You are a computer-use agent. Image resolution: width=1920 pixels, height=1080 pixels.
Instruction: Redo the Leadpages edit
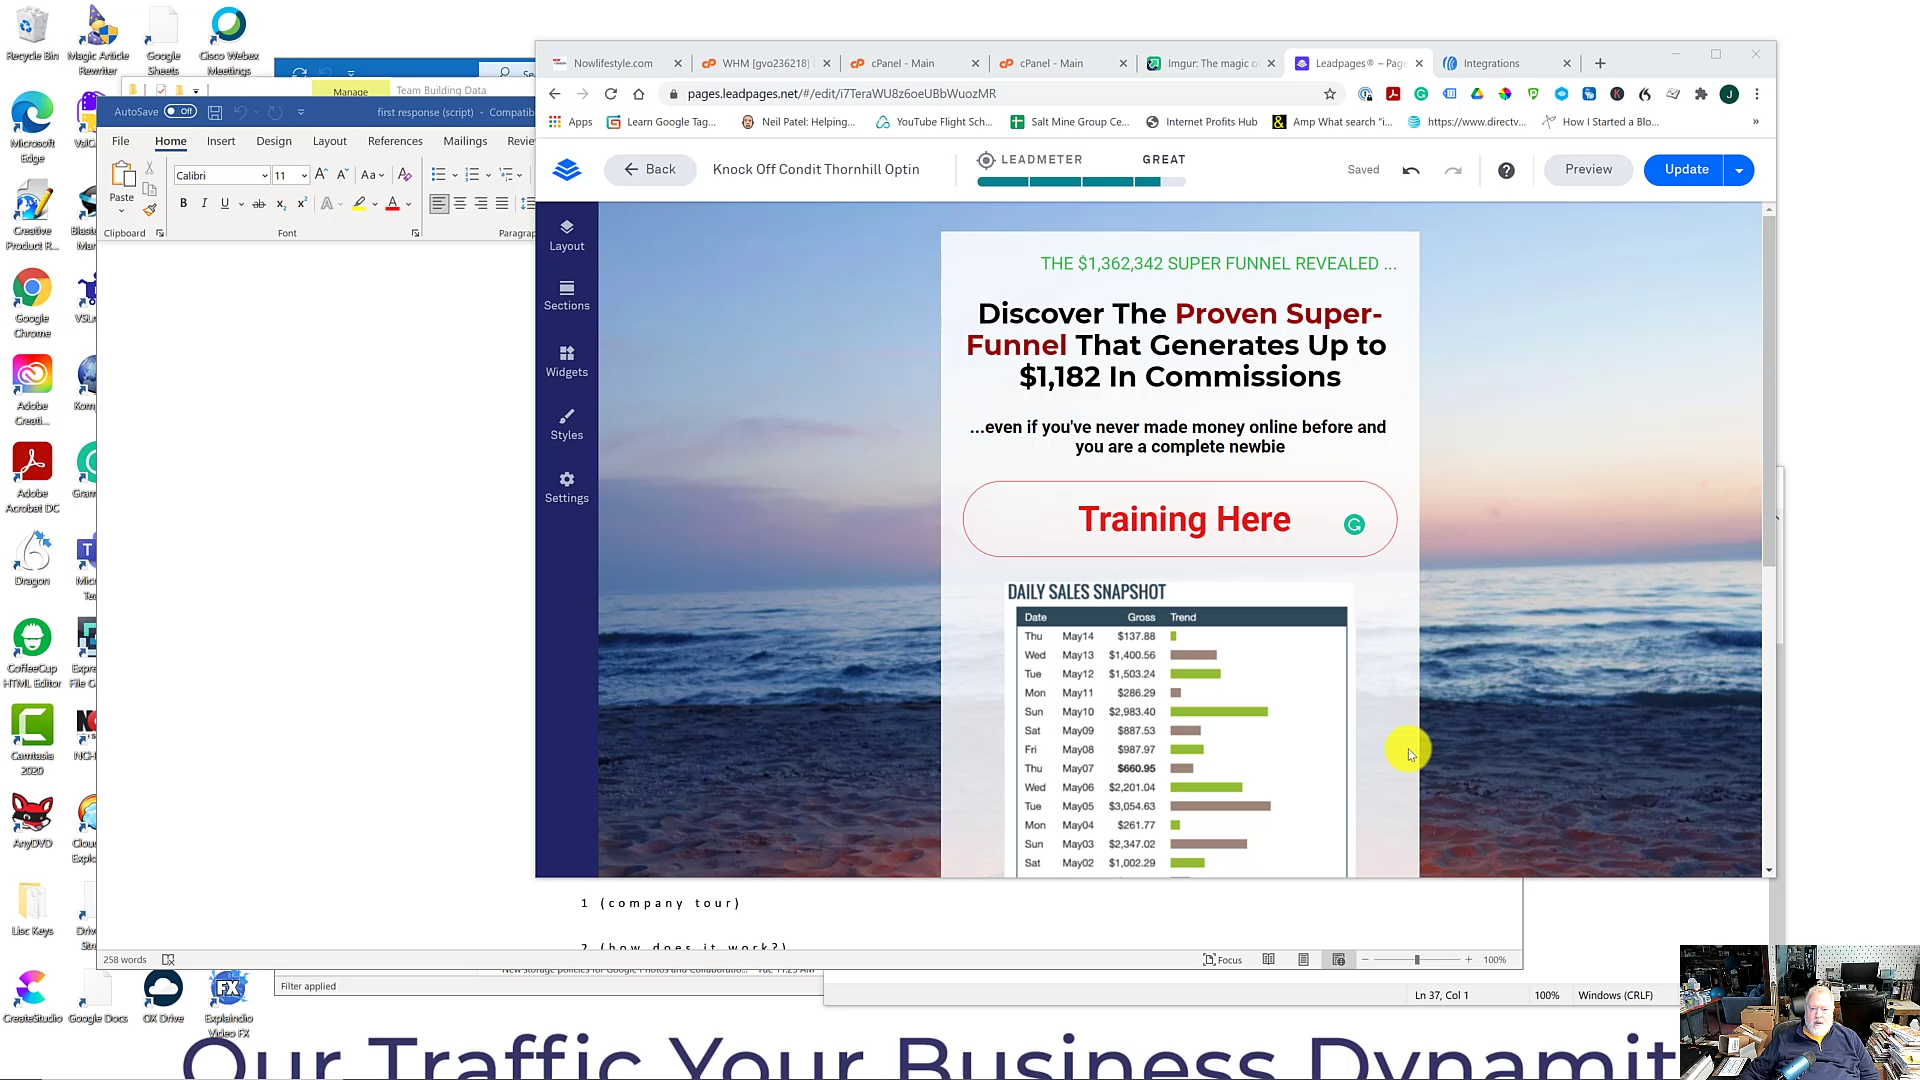pyautogui.click(x=1453, y=170)
